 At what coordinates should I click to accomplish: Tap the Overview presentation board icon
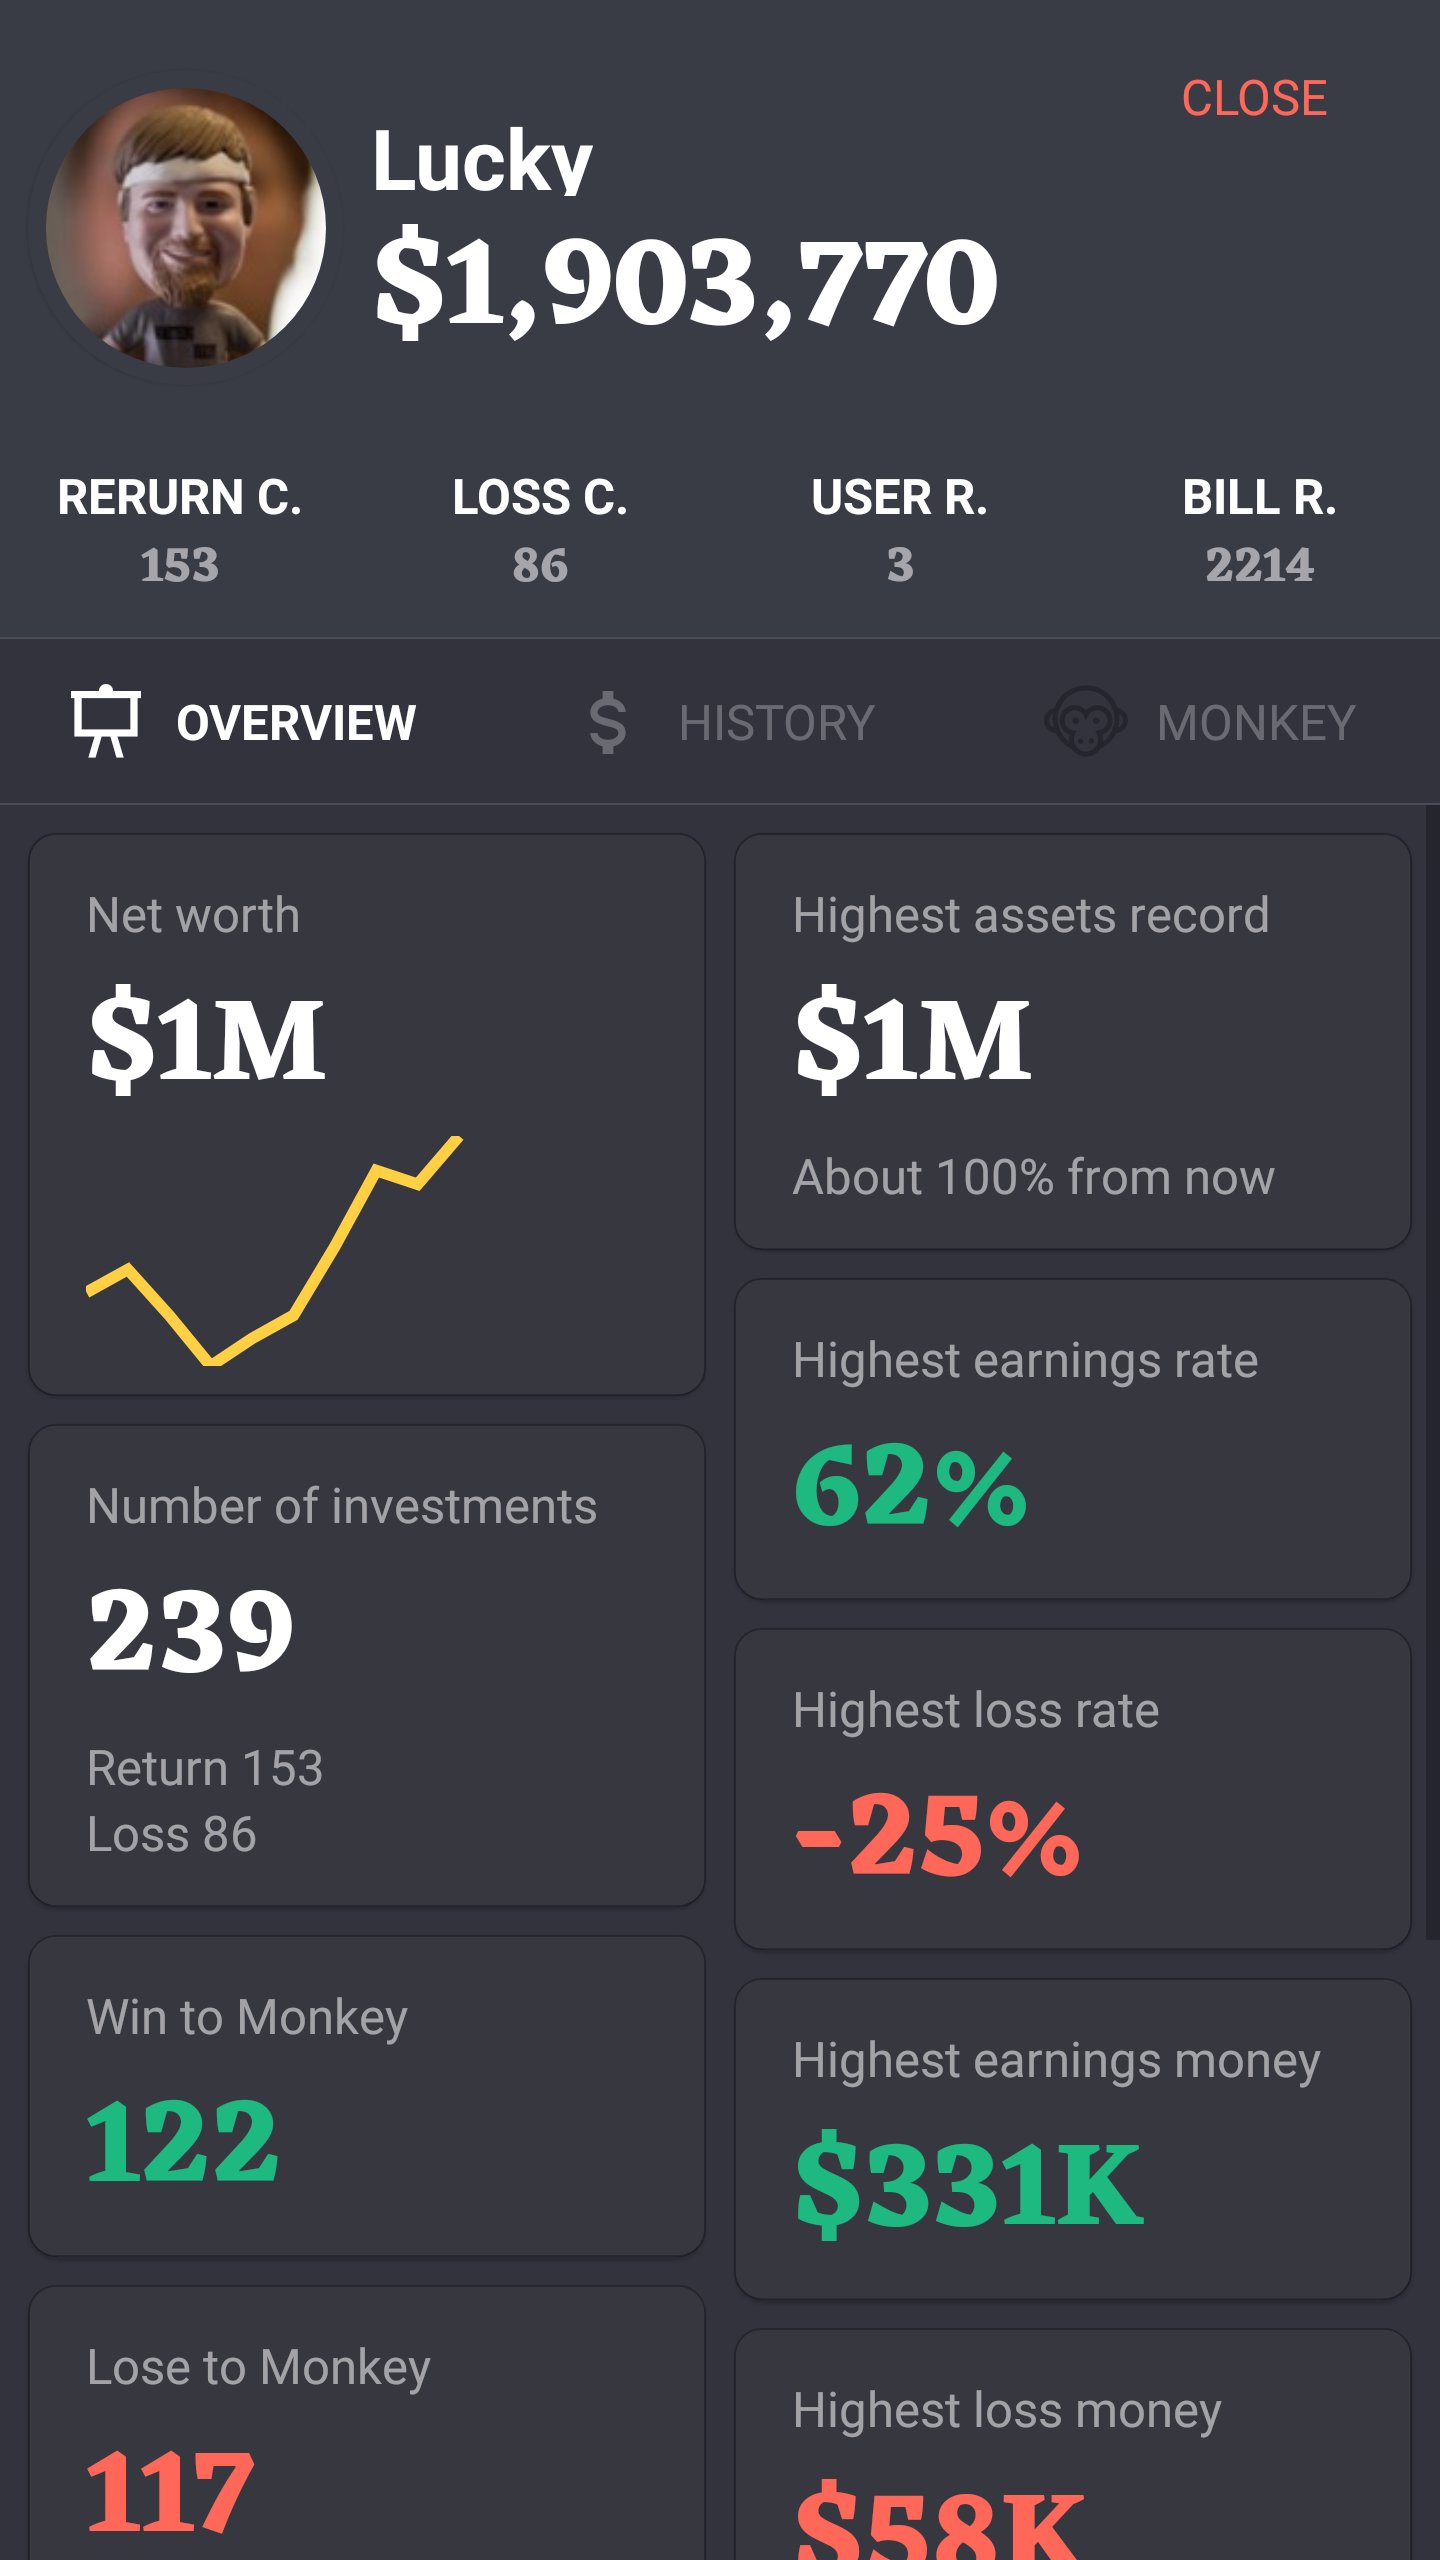click(105, 721)
